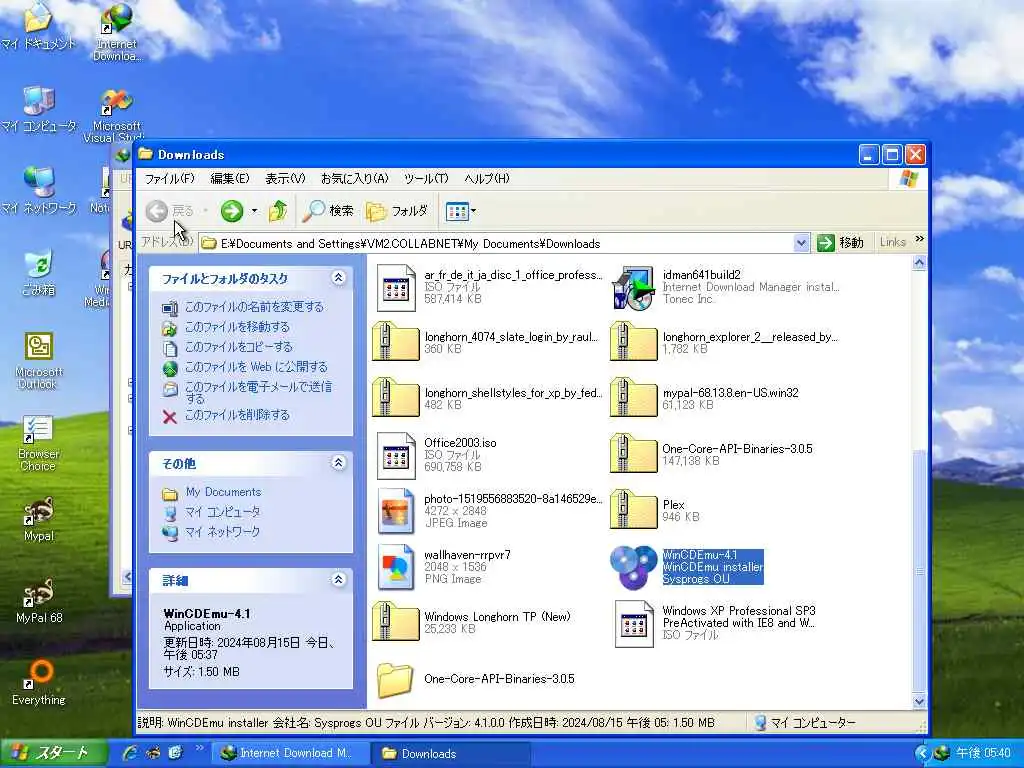Select the Plex zip archive icon
Viewport: 1024px width, 768px height.
(633, 509)
